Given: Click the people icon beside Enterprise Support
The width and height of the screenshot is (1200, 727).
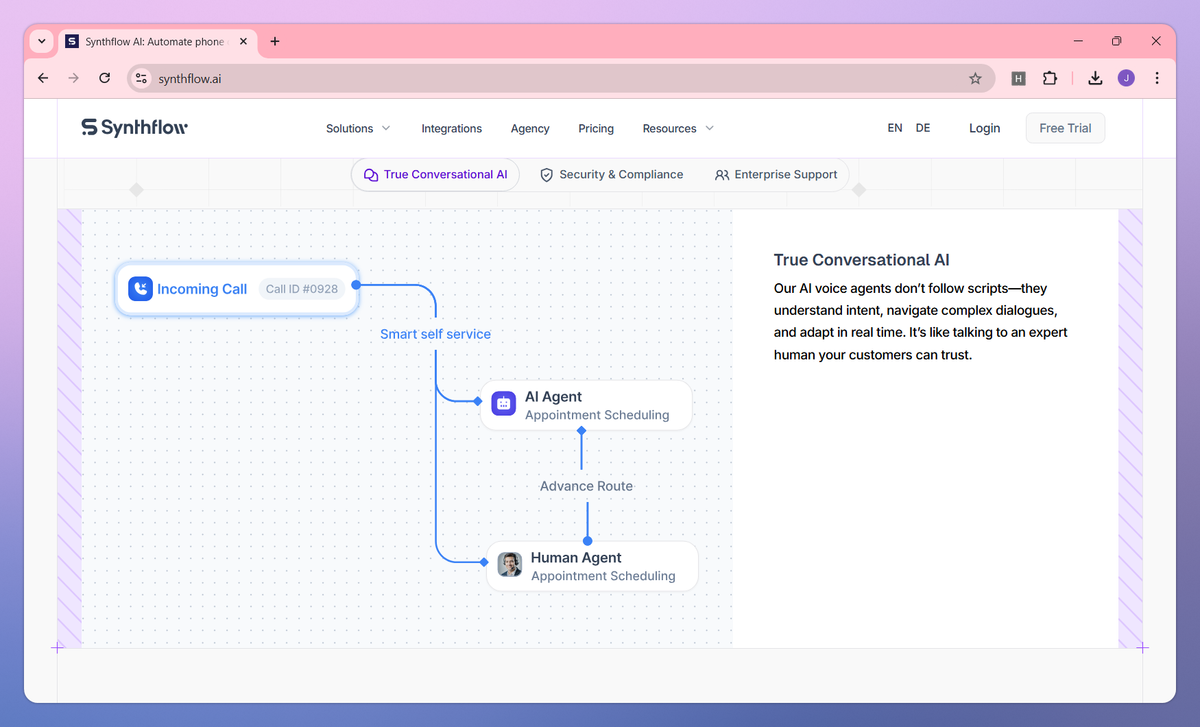Looking at the screenshot, I should pyautogui.click(x=720, y=174).
